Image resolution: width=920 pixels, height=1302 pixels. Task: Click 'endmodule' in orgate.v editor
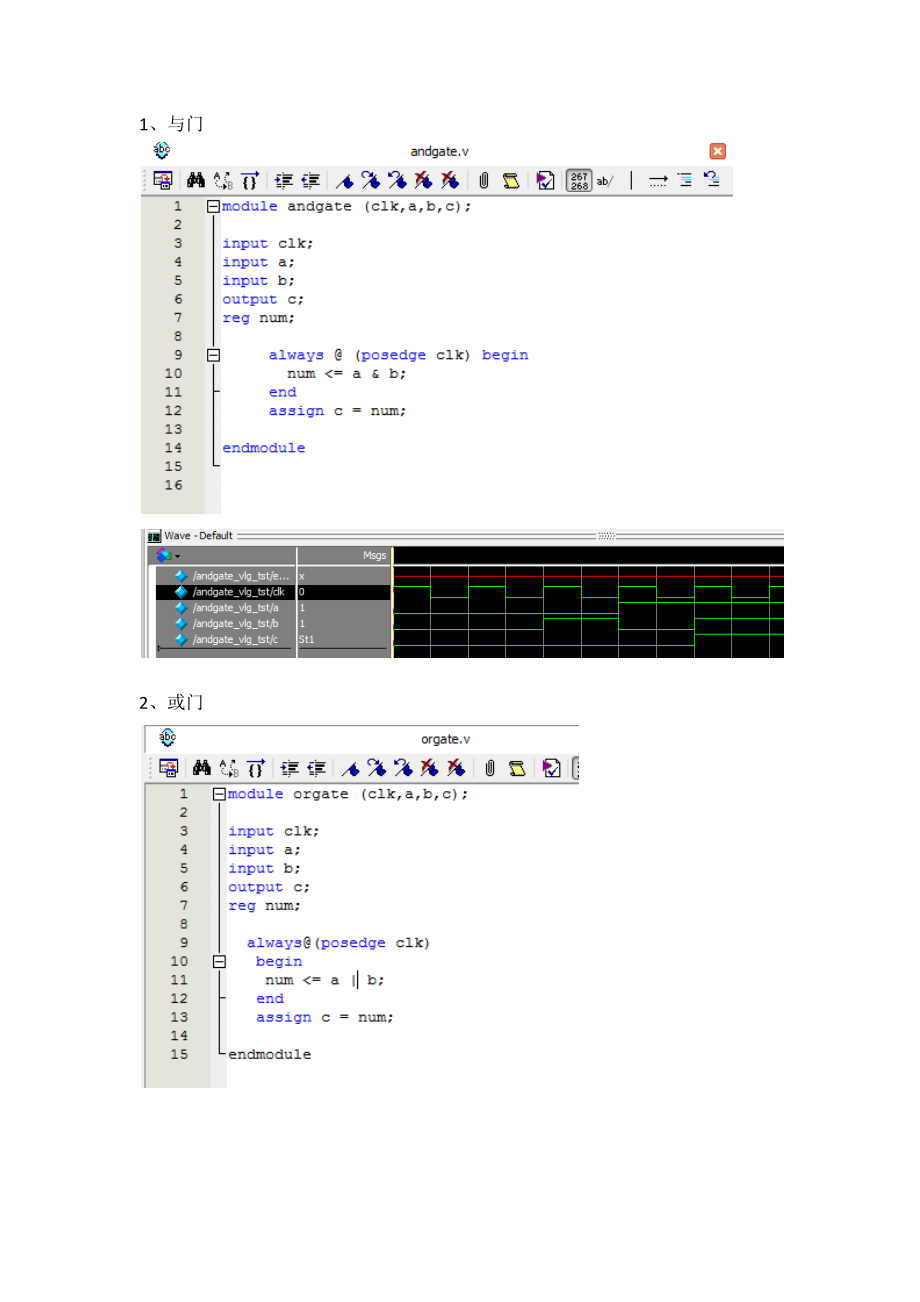[269, 1054]
